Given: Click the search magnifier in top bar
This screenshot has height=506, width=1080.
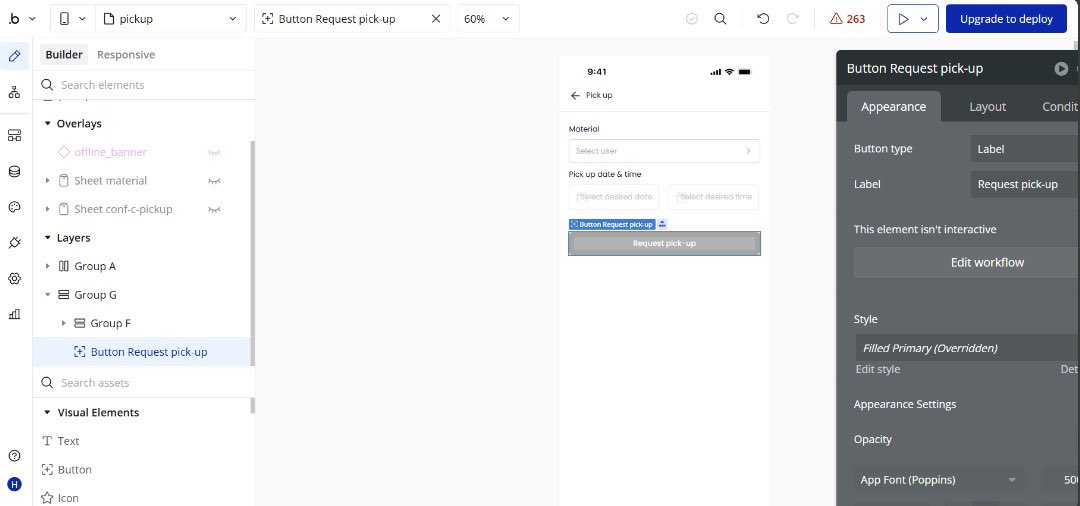Looking at the screenshot, I should (720, 19).
